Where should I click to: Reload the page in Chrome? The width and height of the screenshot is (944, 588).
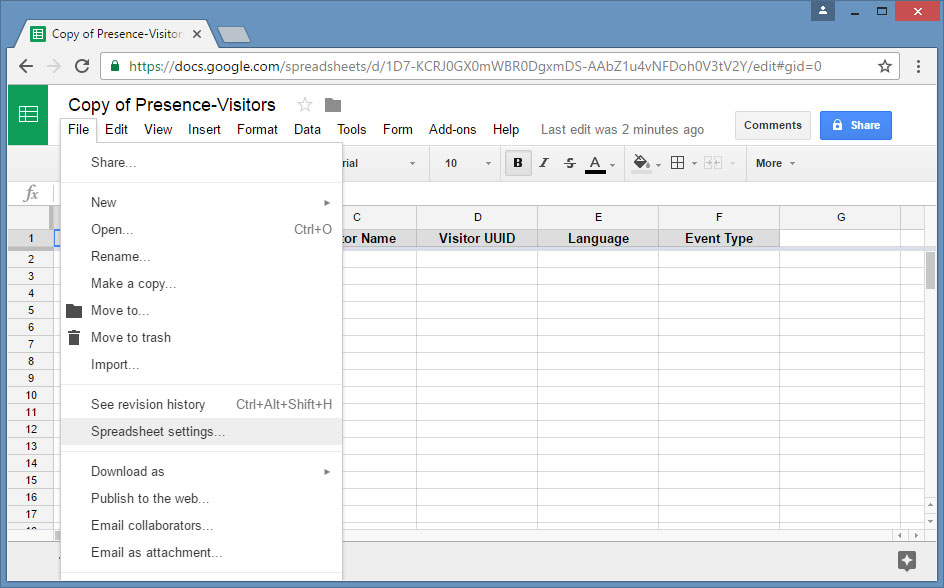82,66
